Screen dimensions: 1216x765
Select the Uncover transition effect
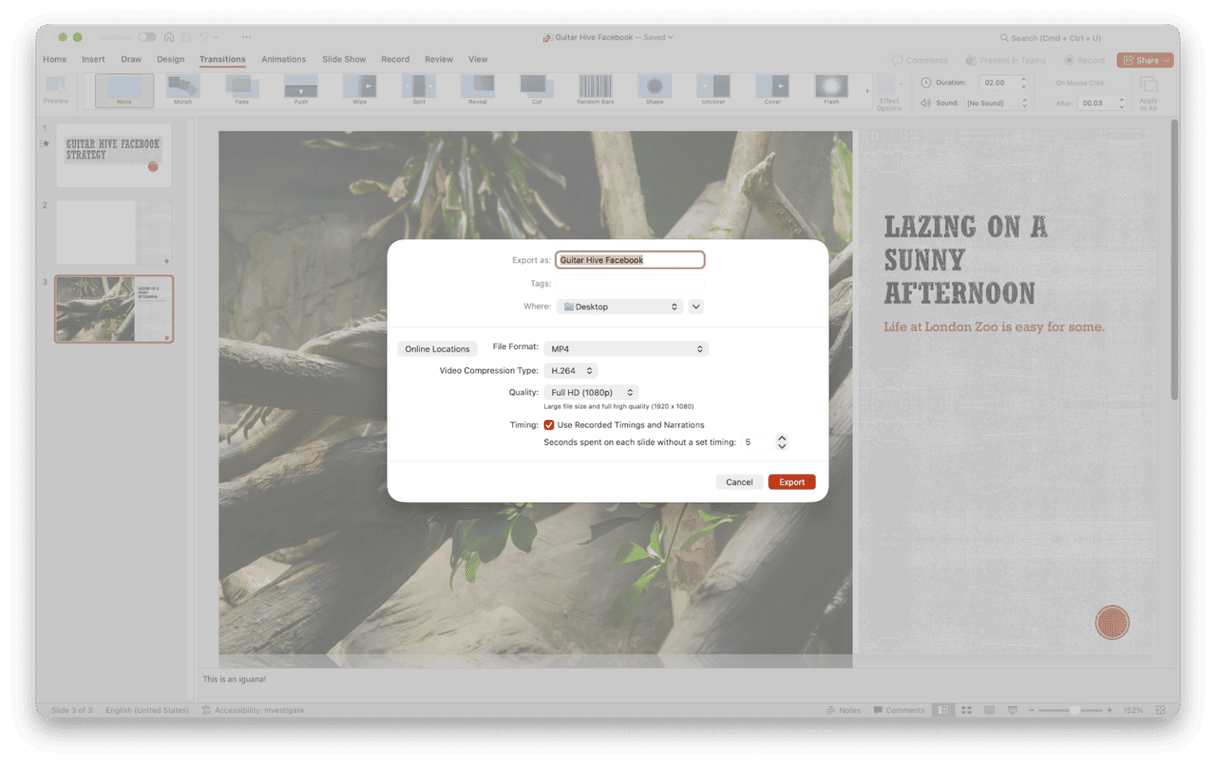tap(713, 89)
